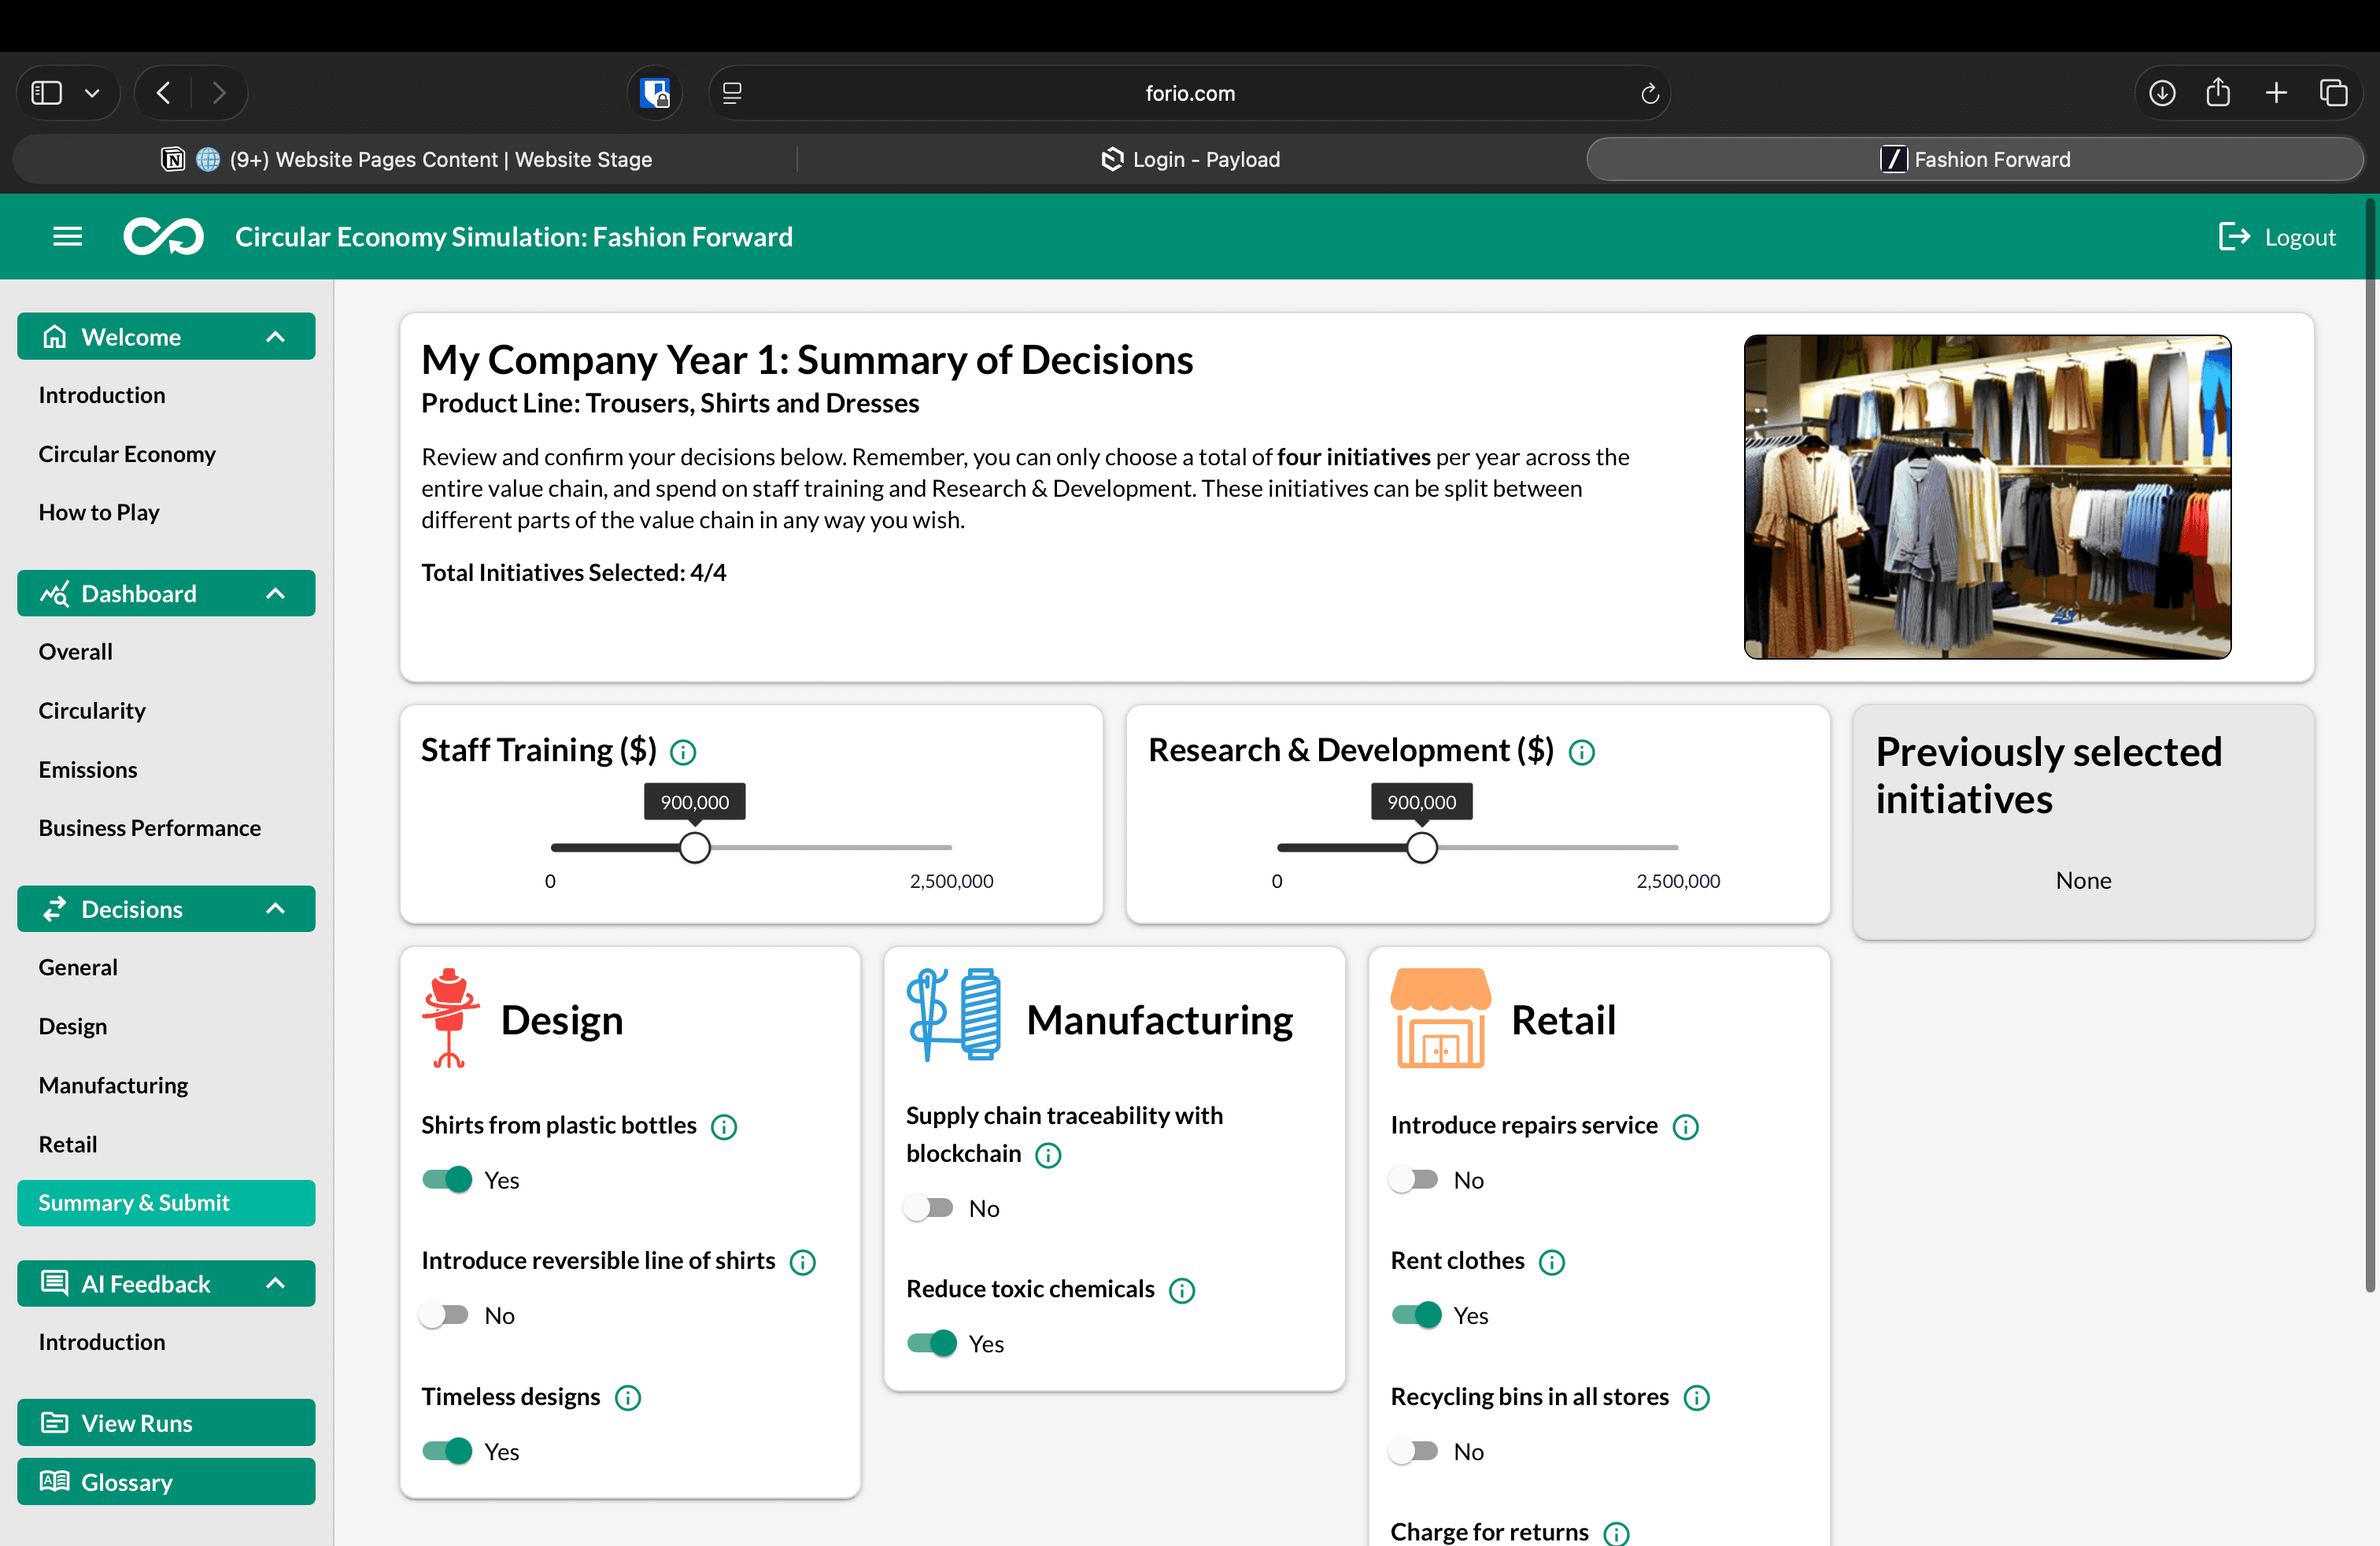Collapse the Welcome sidebar section
Viewport: 2380px width, 1546px height.
tap(276, 337)
